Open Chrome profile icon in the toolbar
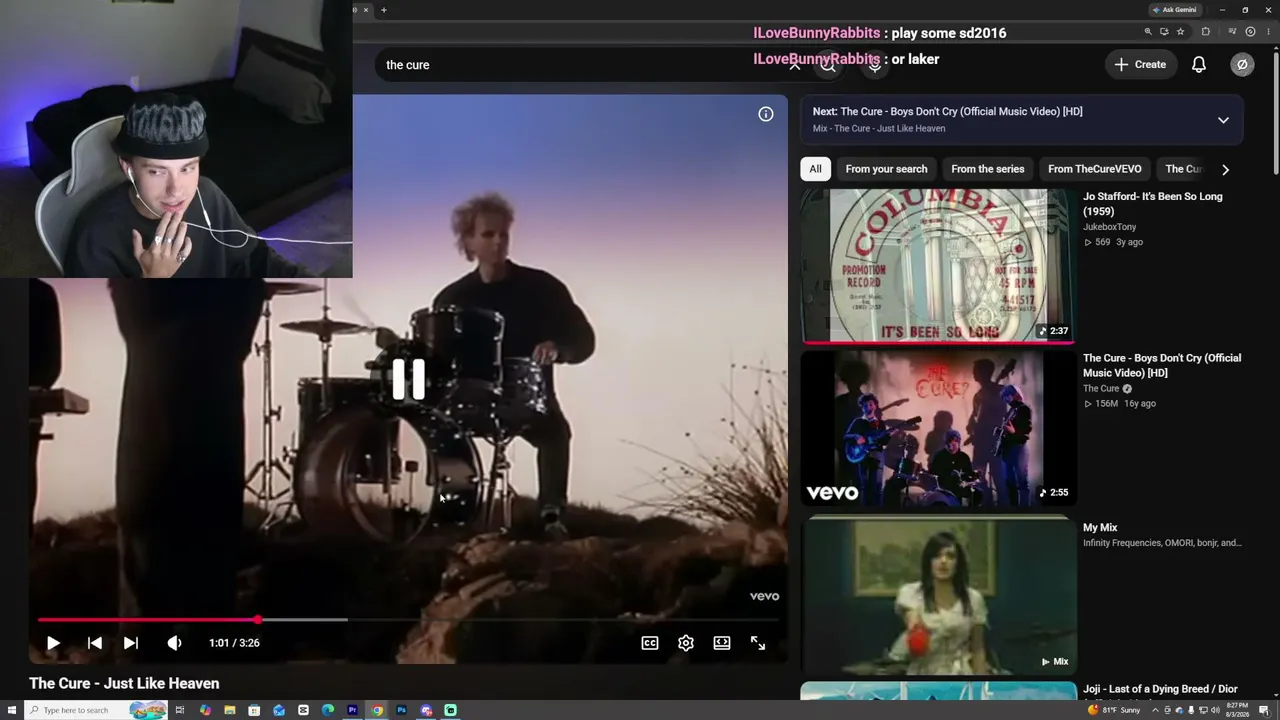 (x=1249, y=32)
